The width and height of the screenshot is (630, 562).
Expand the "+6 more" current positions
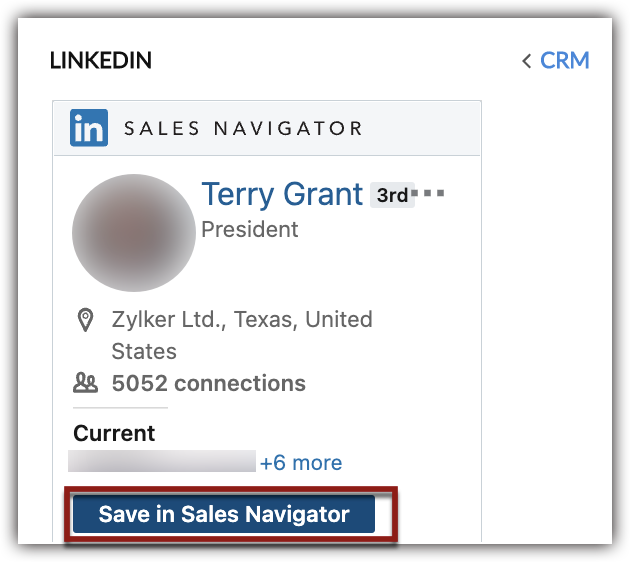pyautogui.click(x=301, y=463)
